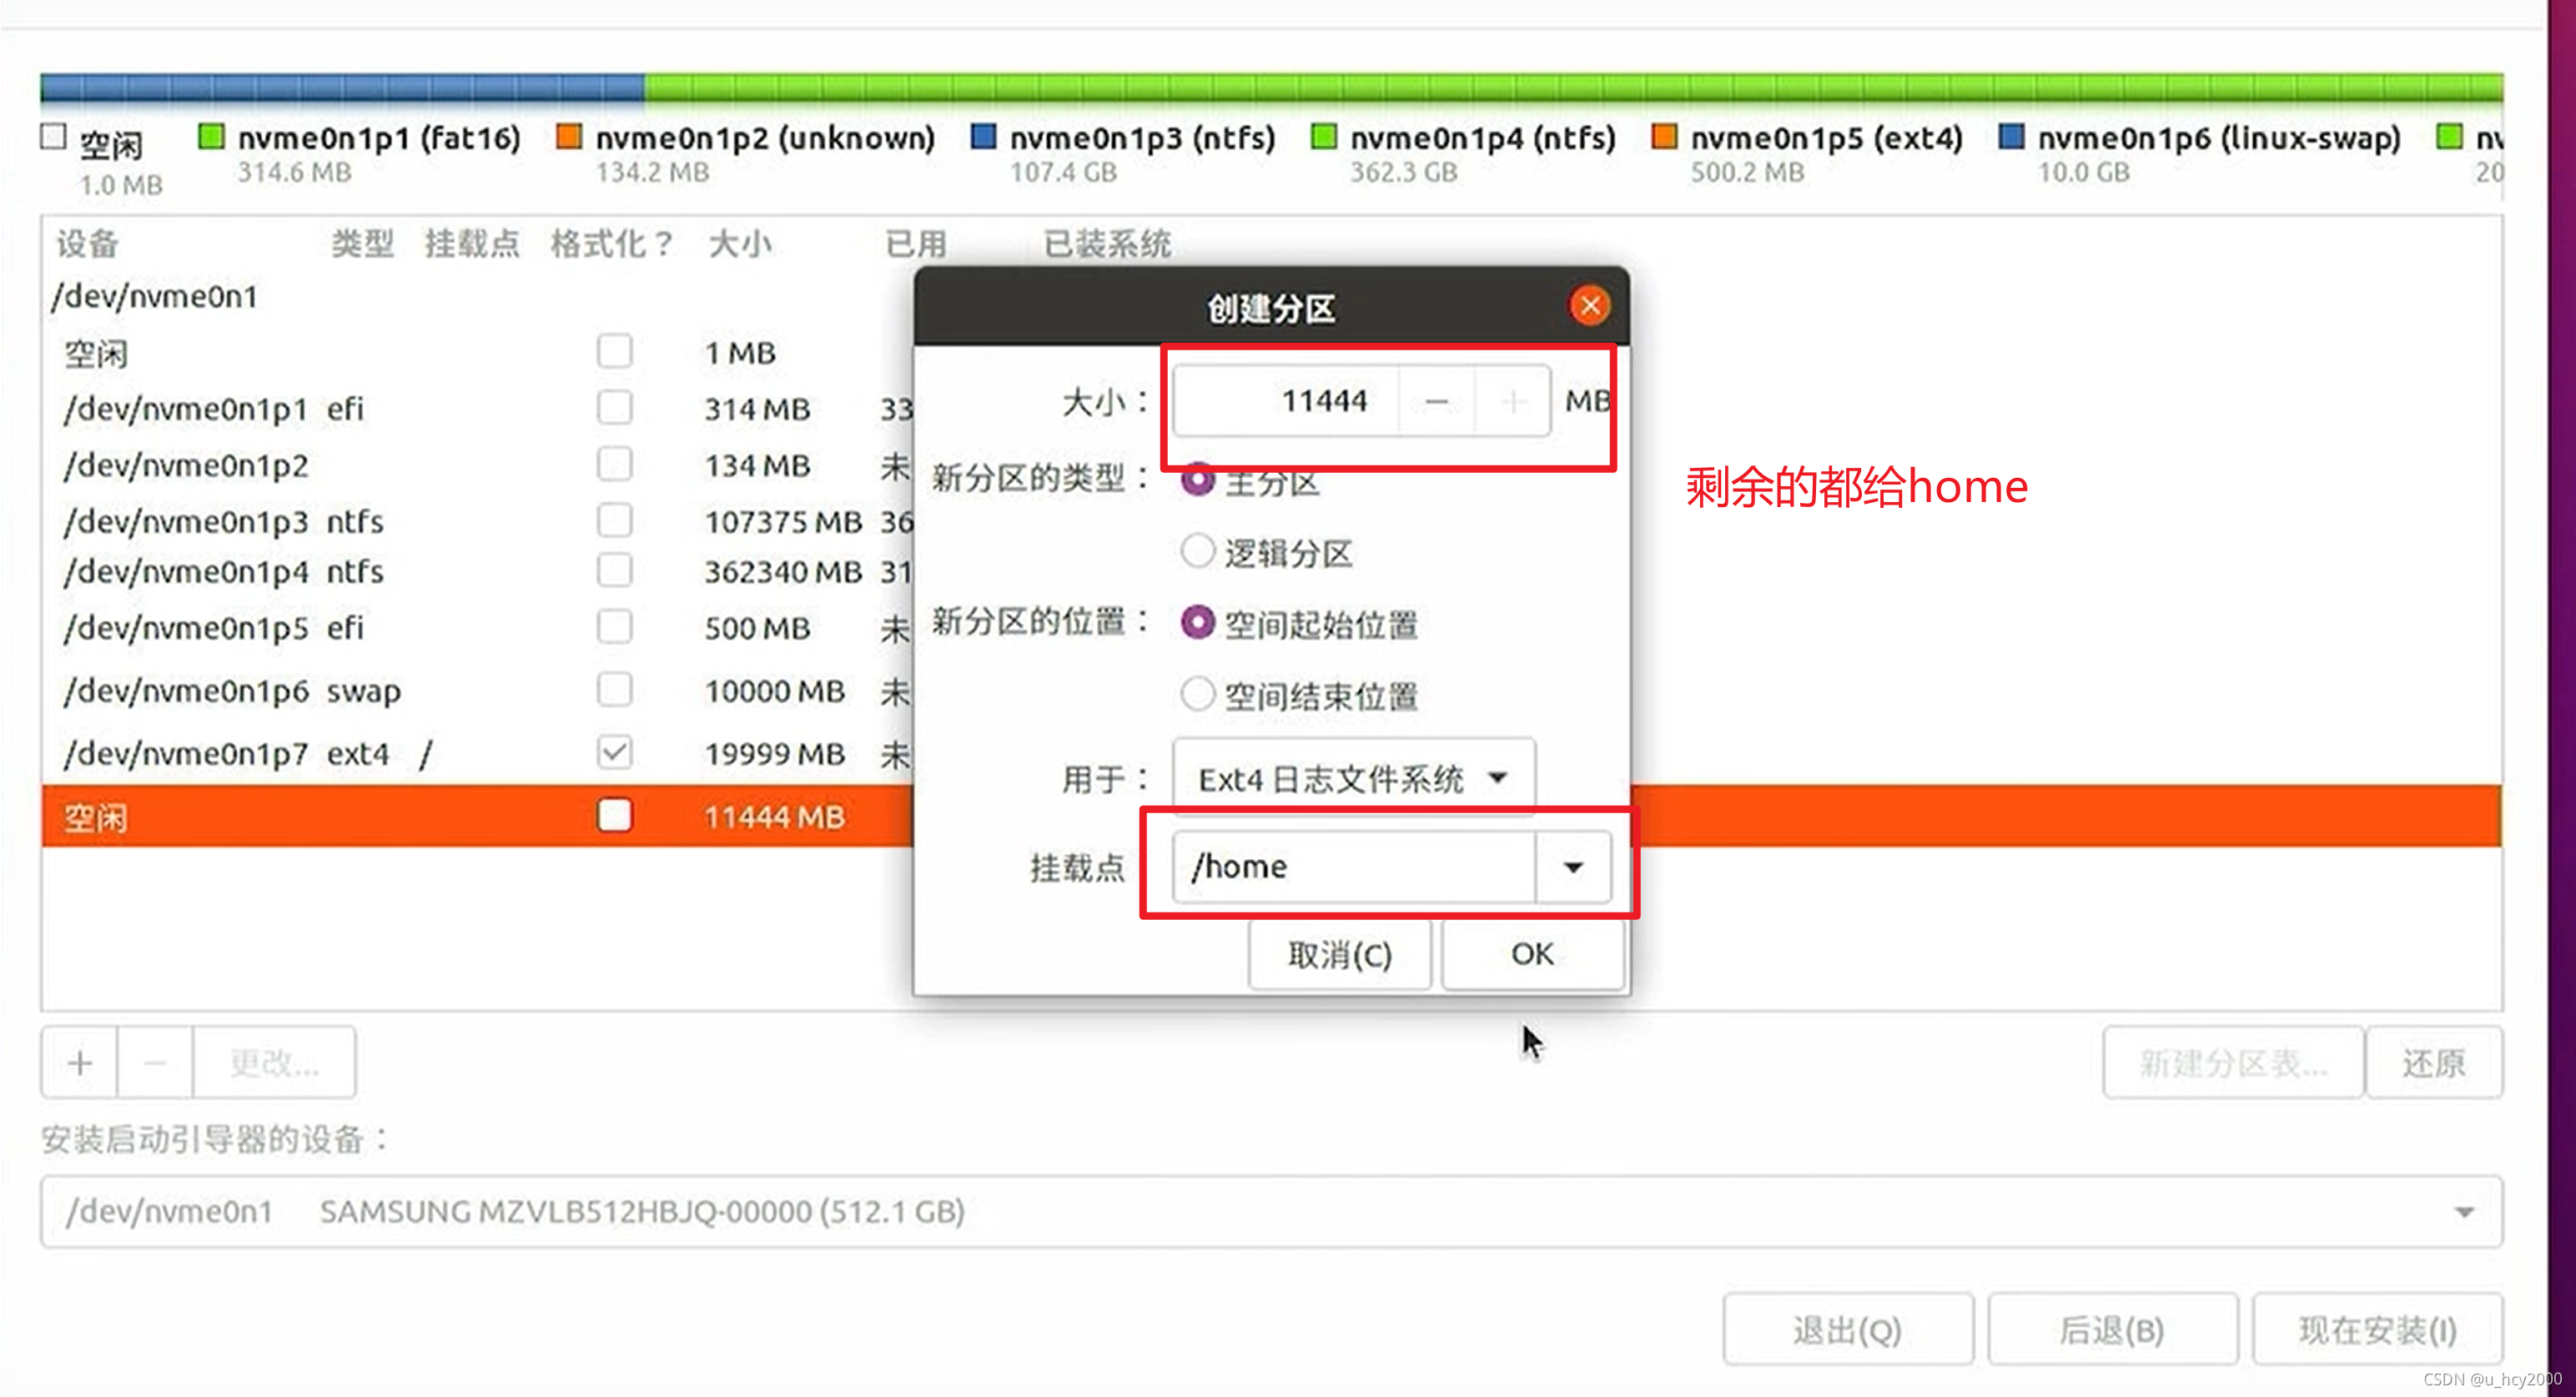Close the Create Partition dialog with X
This screenshot has height=1397, width=2576.
click(x=1589, y=306)
